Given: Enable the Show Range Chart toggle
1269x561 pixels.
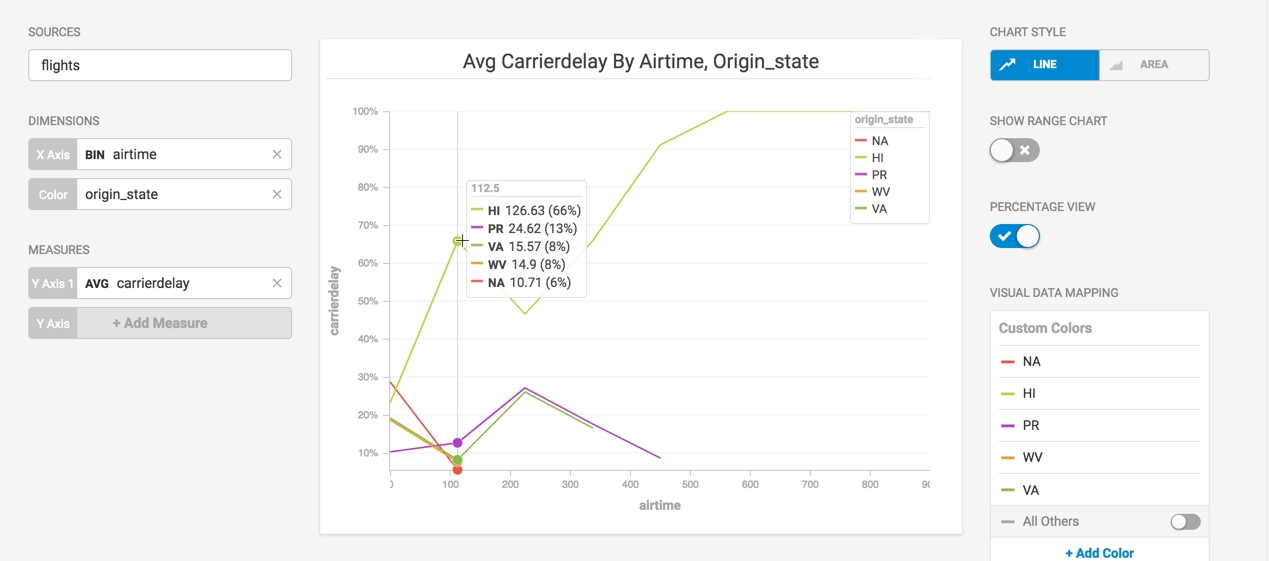Looking at the screenshot, I should coord(1015,150).
